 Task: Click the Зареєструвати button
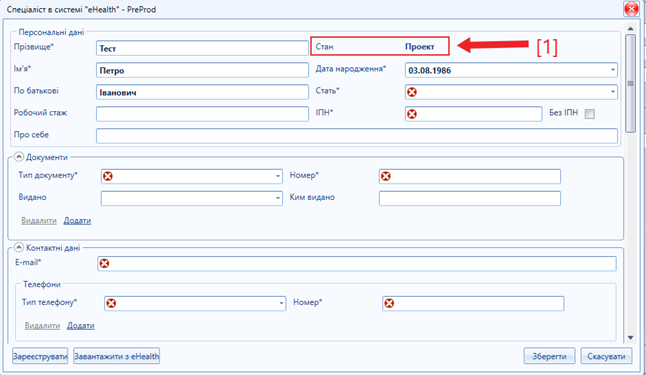pos(40,356)
